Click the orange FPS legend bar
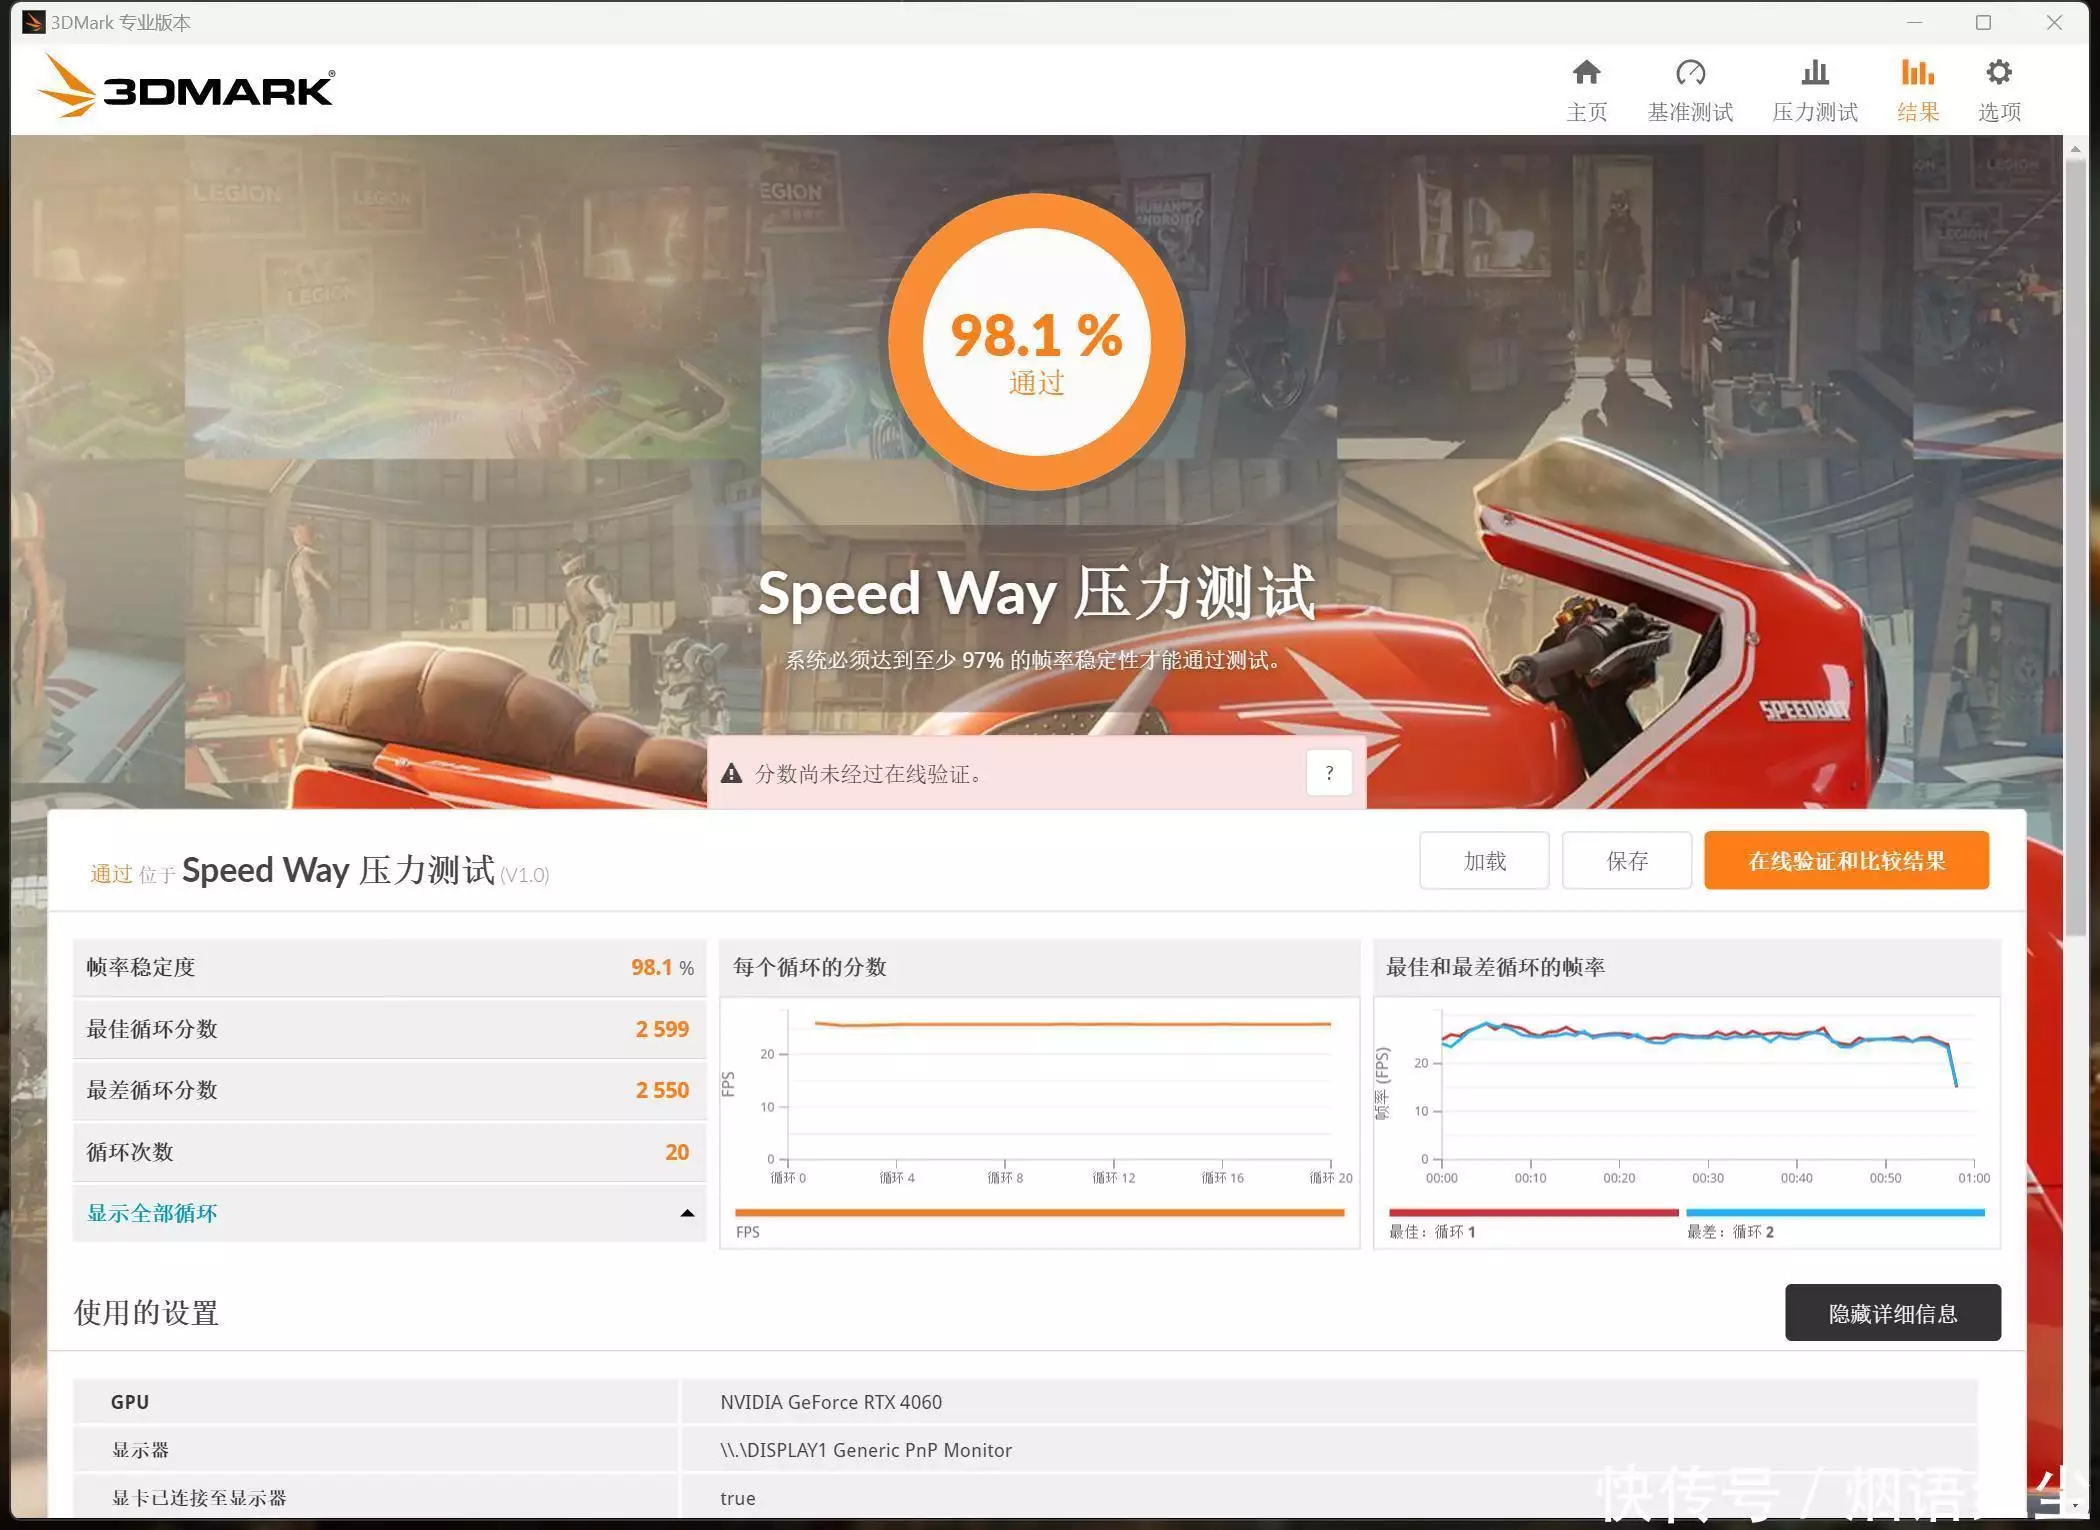The height and width of the screenshot is (1530, 2100). coord(1039,1213)
